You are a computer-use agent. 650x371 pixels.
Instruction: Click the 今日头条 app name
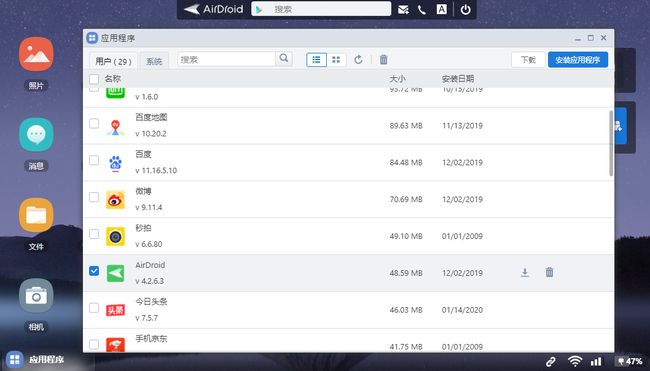tap(151, 302)
